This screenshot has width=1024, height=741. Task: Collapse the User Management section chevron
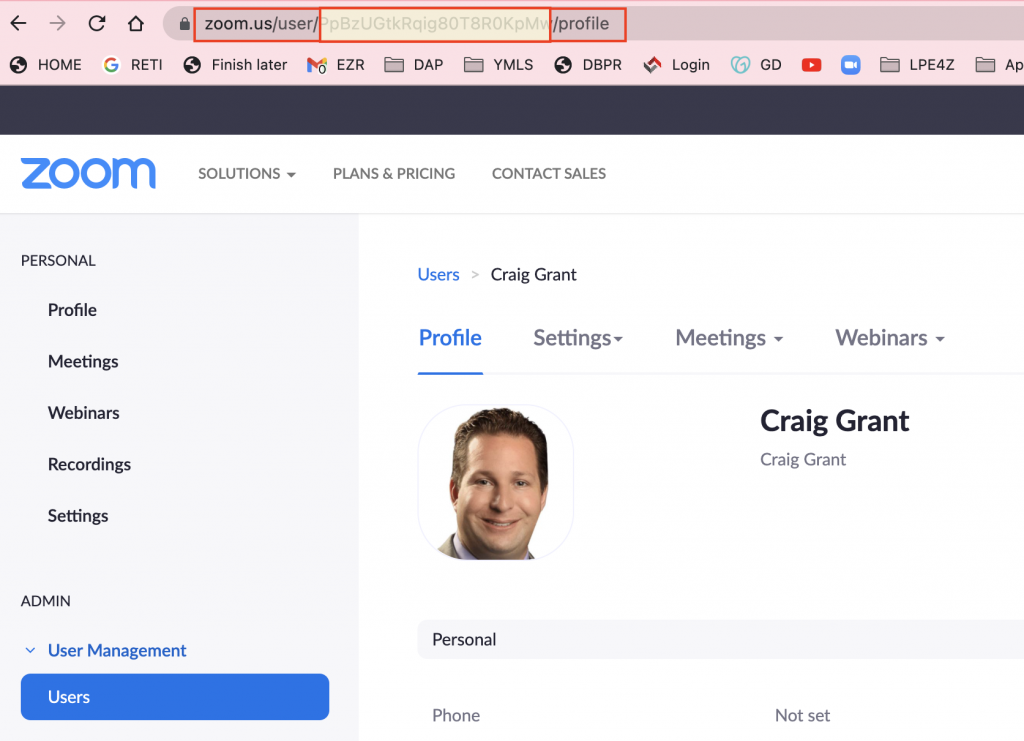[30, 650]
